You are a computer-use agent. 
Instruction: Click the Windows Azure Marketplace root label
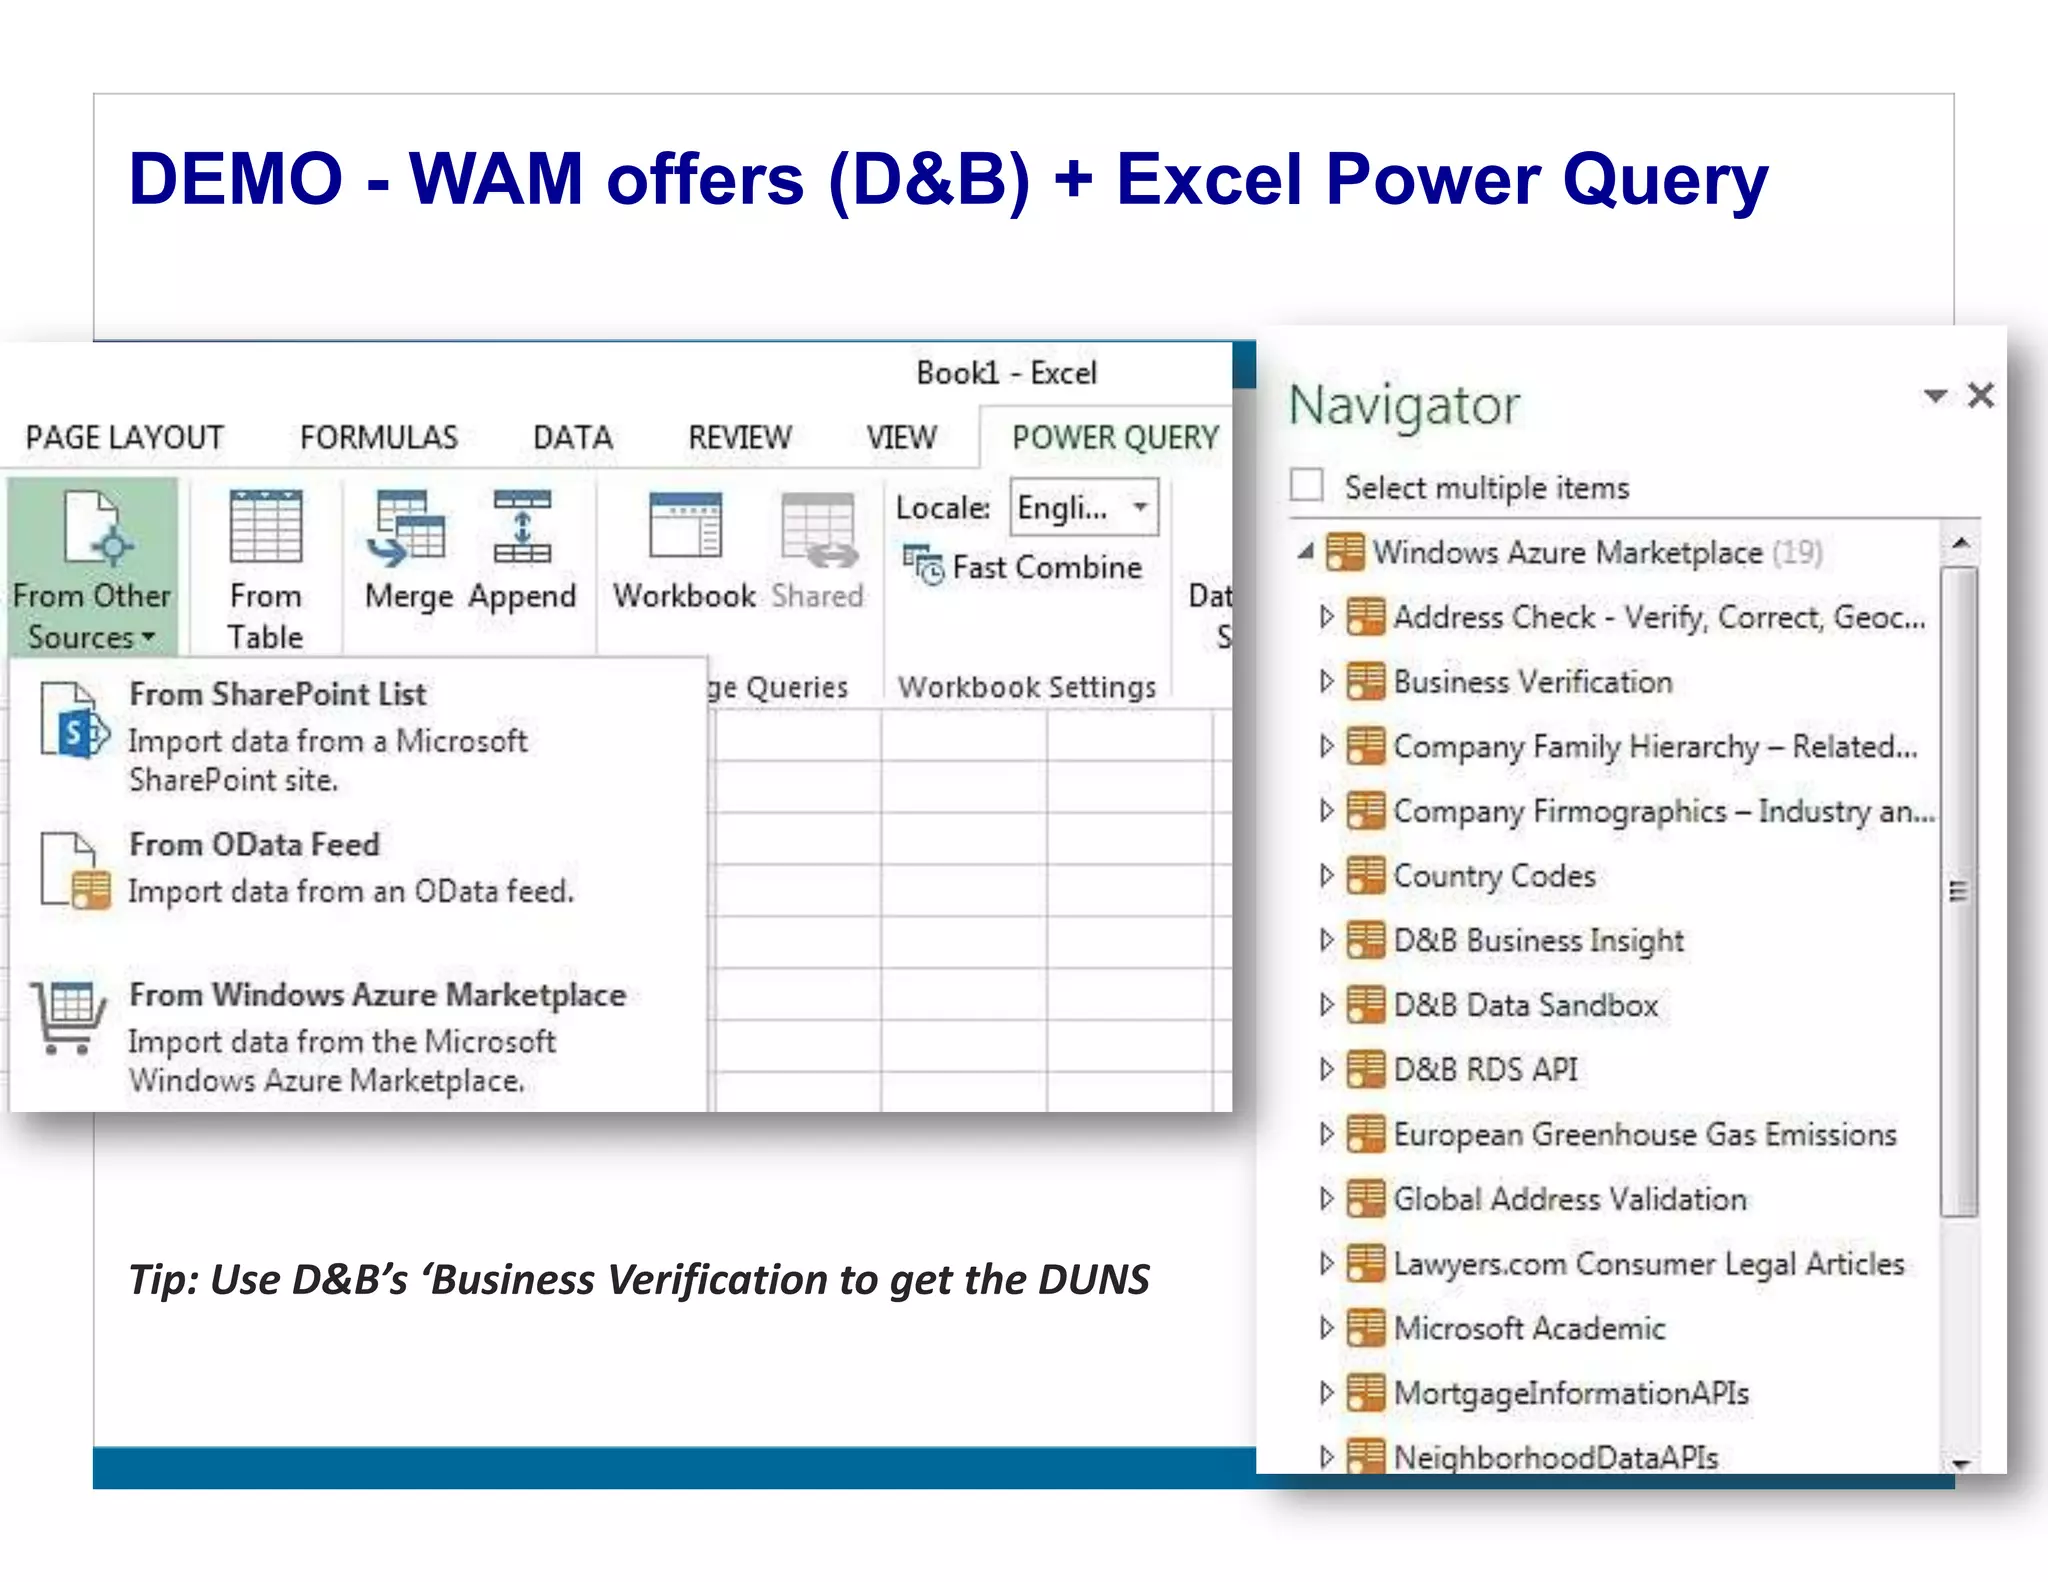pyautogui.click(x=1567, y=552)
